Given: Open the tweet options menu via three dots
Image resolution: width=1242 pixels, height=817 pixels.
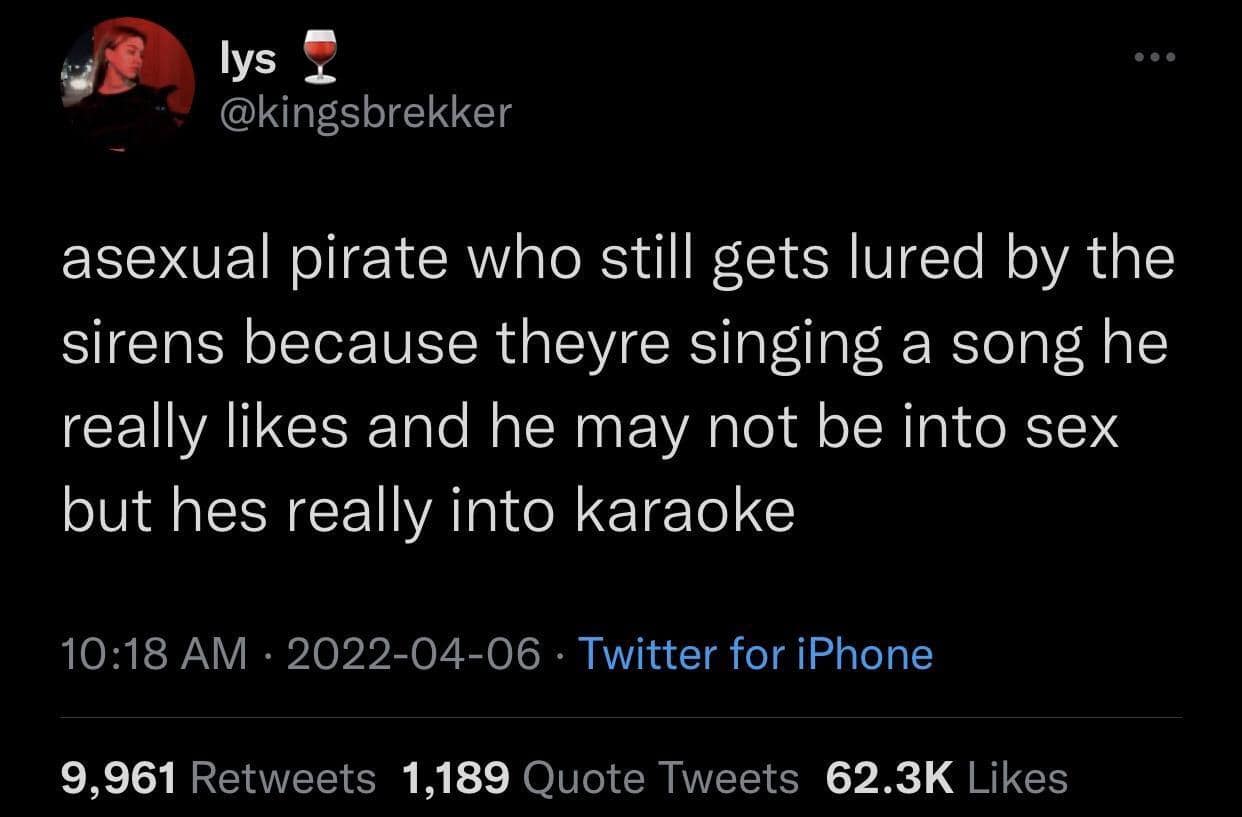Looking at the screenshot, I should pos(1154,57).
